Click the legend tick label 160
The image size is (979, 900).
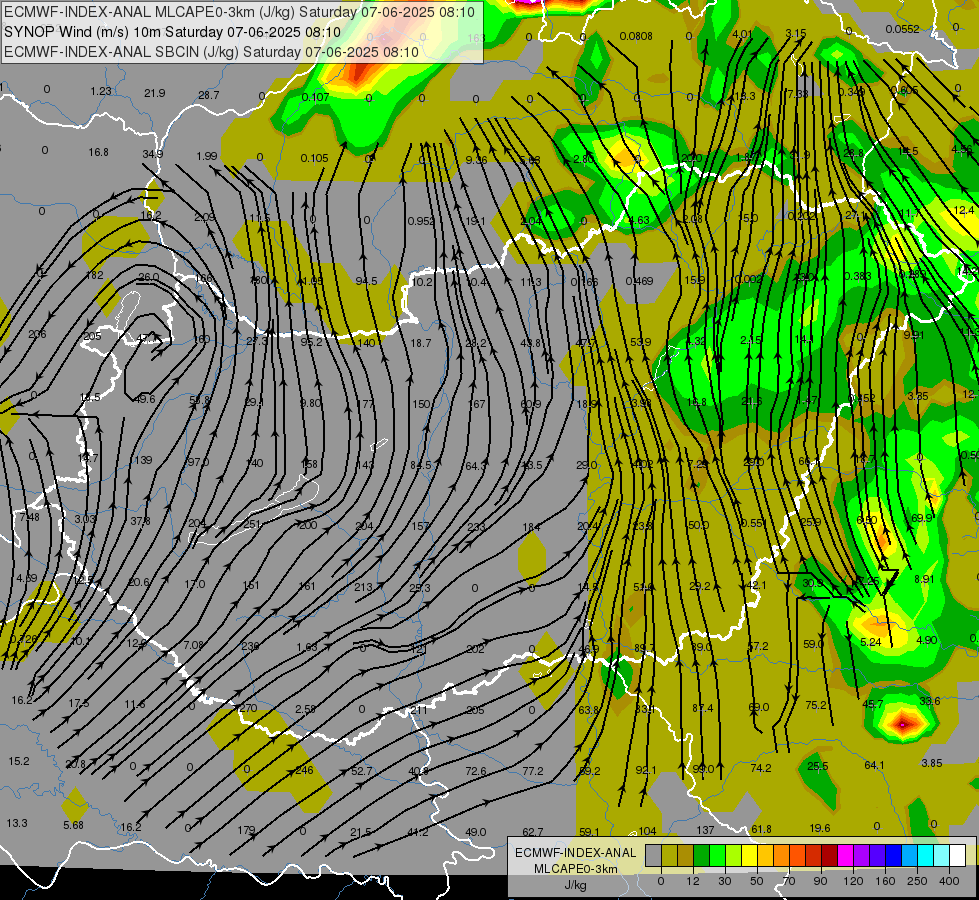tap(885, 881)
